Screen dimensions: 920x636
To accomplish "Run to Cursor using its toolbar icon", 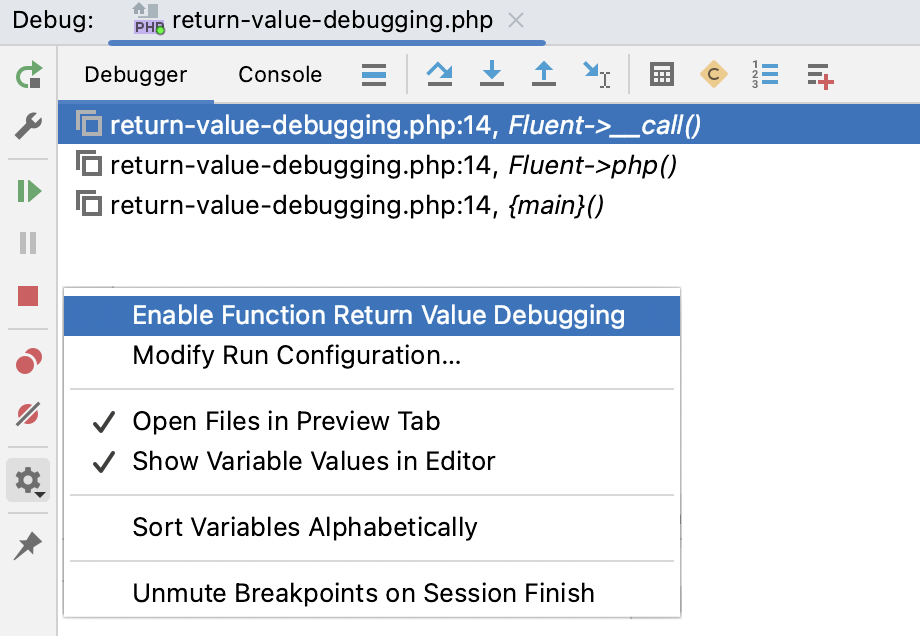I will 596,74.
